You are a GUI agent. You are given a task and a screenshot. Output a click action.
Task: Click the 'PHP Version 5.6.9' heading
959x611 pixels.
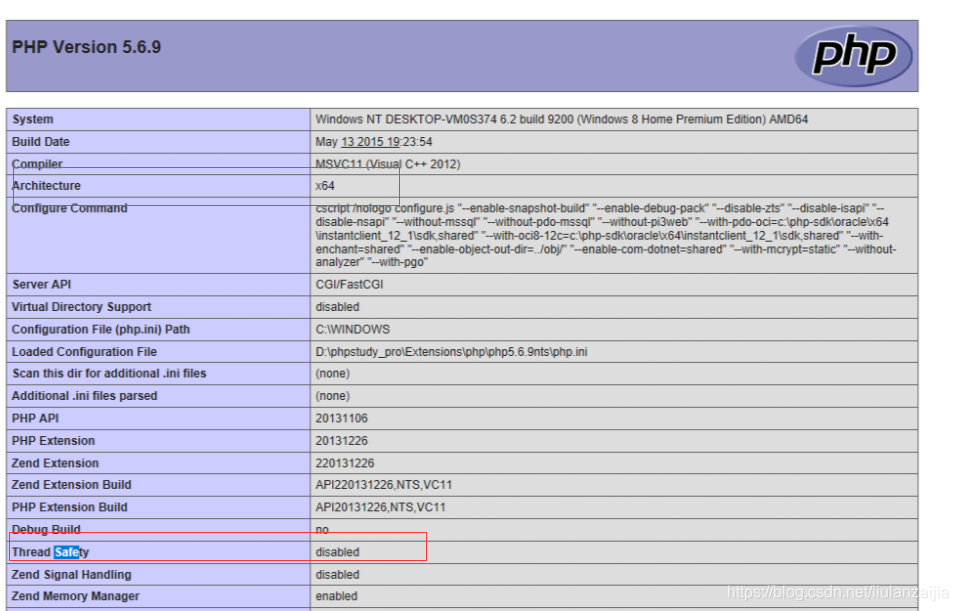pyautogui.click(x=86, y=47)
